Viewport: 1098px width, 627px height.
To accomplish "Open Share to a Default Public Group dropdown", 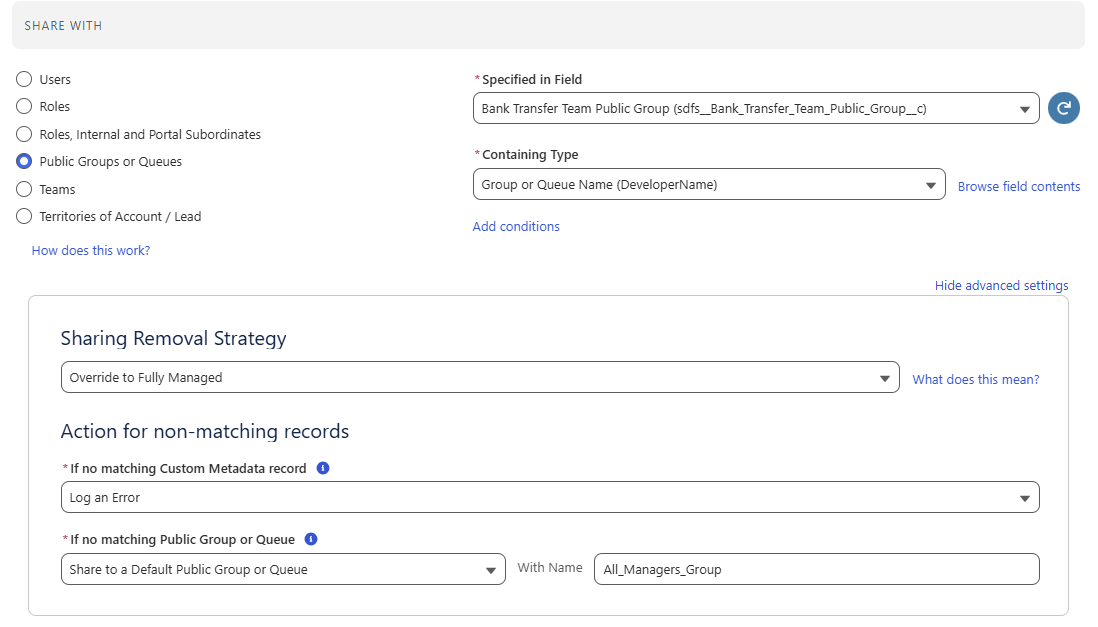I will point(283,570).
